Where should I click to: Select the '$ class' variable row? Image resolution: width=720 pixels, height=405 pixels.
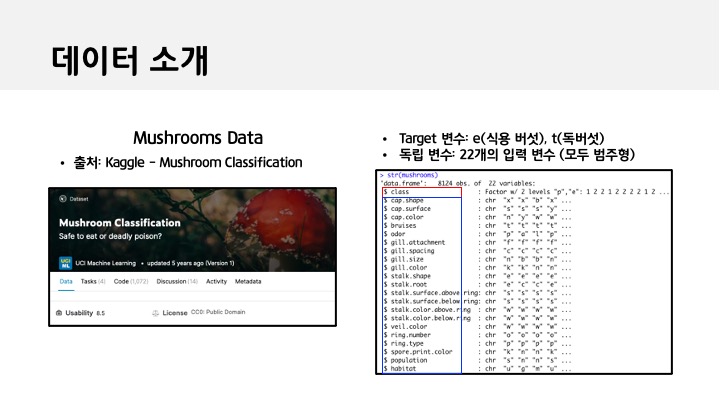526,192
